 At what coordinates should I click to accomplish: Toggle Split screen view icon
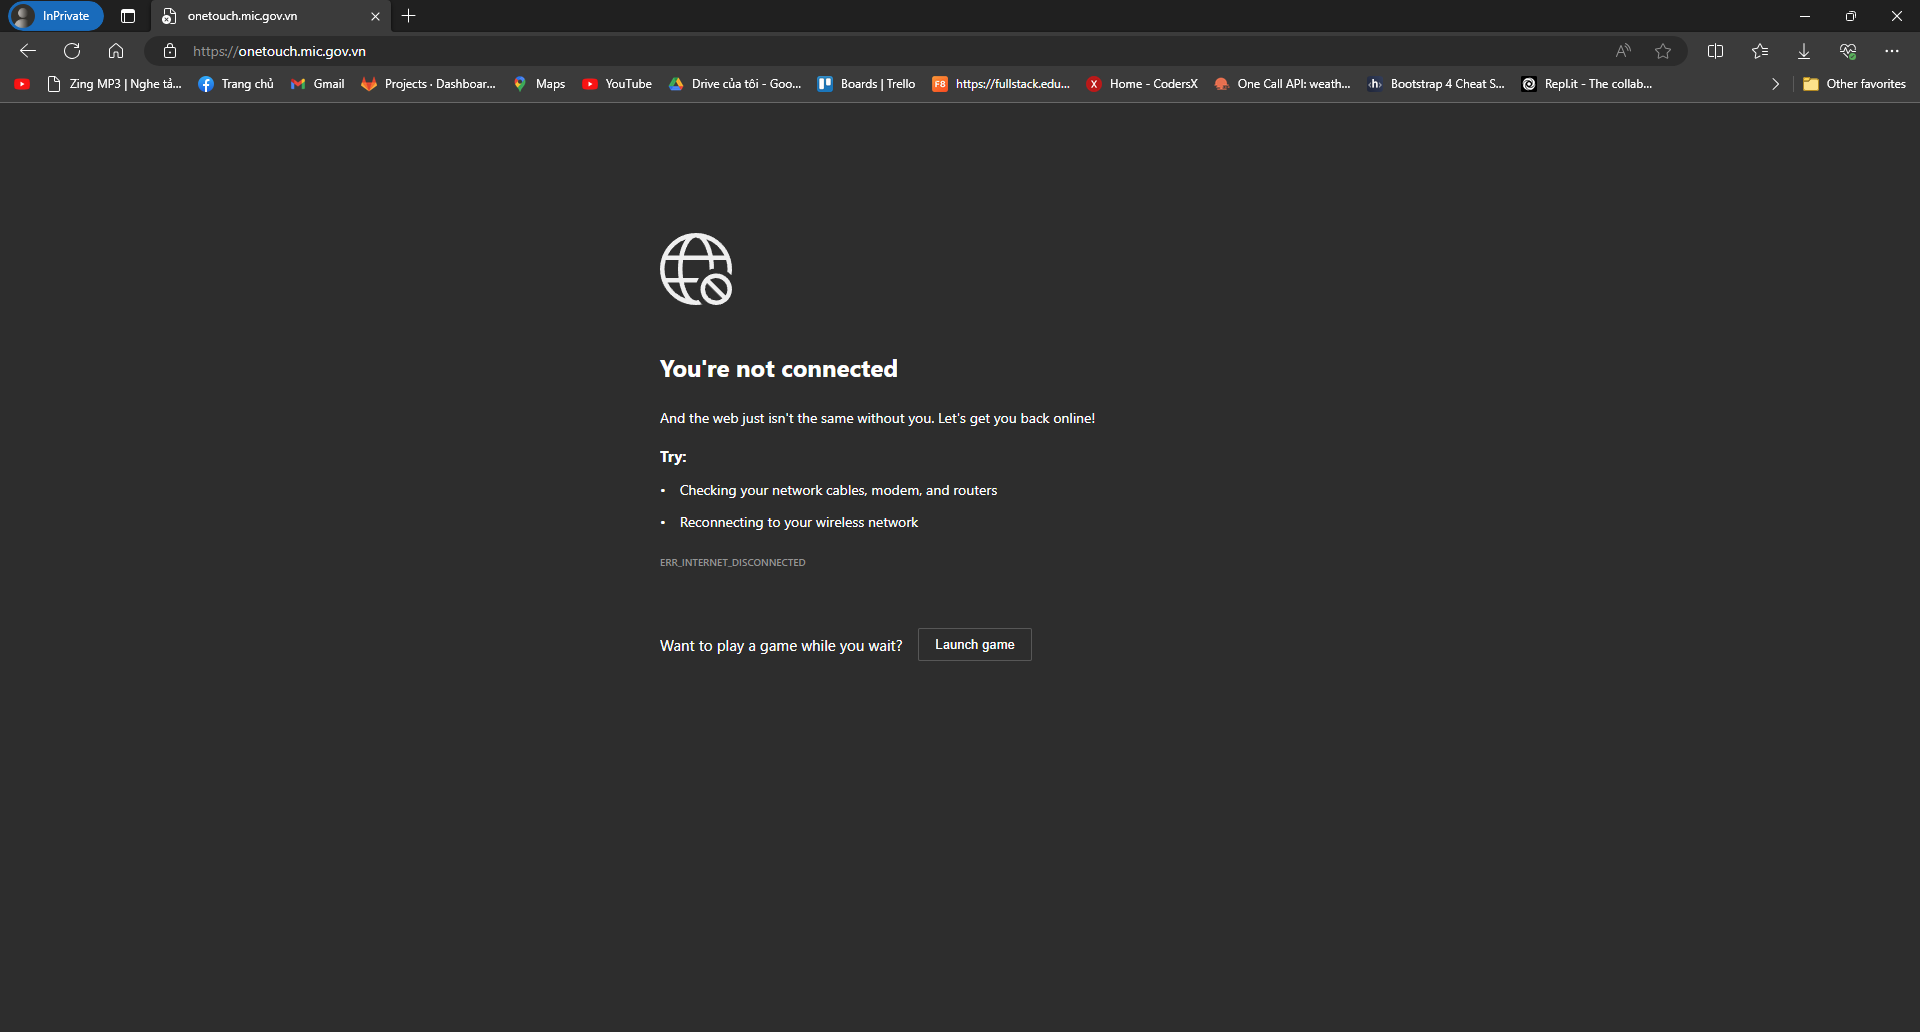[x=1716, y=51]
